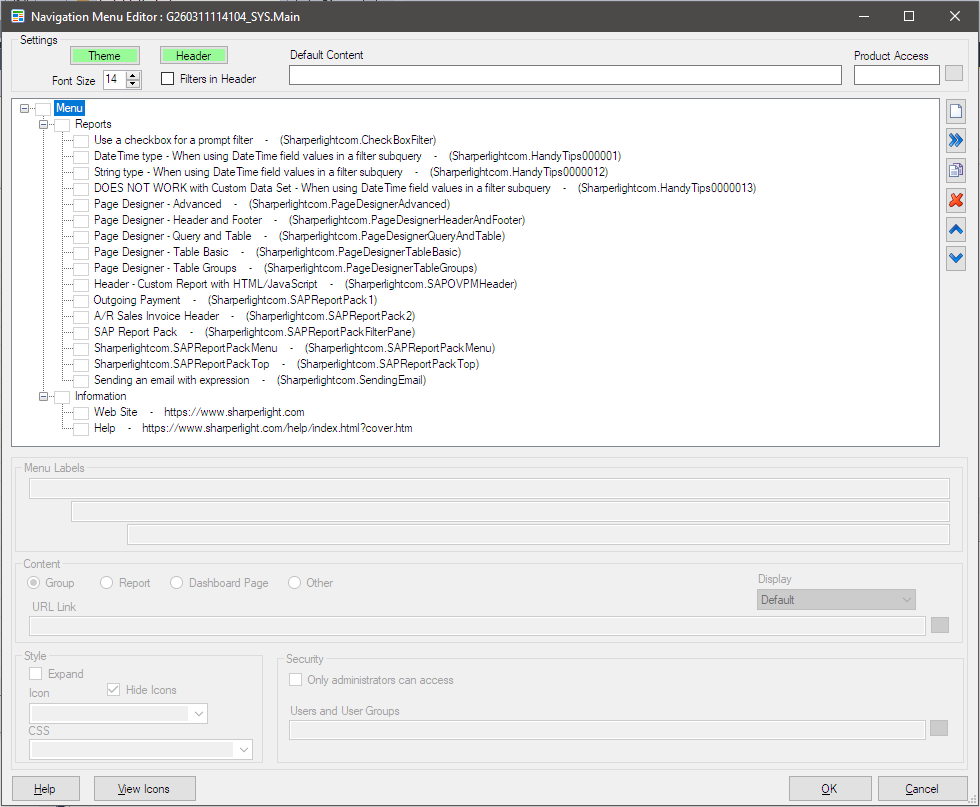Collapse the Information tree node
Screen dimensions: 980x807
pyautogui.click(x=43, y=396)
